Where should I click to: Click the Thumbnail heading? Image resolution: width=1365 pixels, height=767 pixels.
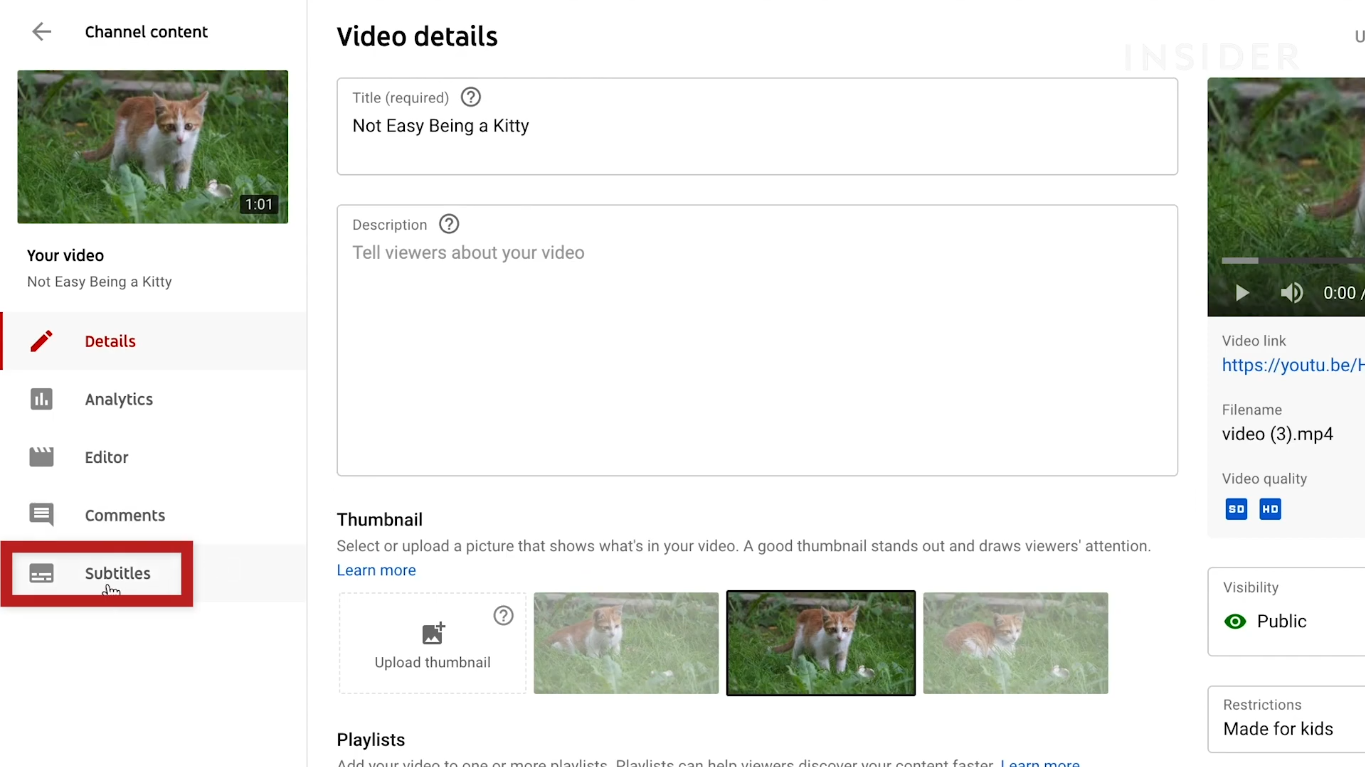pos(380,520)
